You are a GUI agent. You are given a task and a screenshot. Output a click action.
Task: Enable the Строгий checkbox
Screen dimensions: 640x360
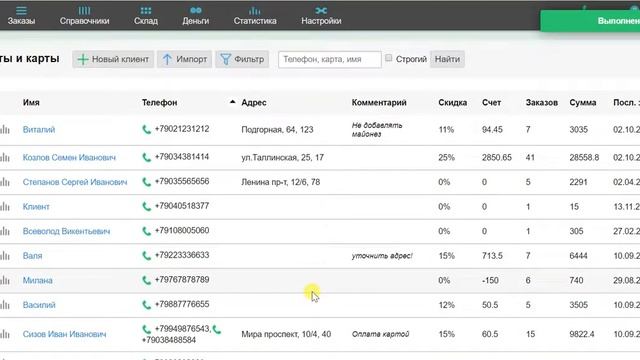point(389,58)
